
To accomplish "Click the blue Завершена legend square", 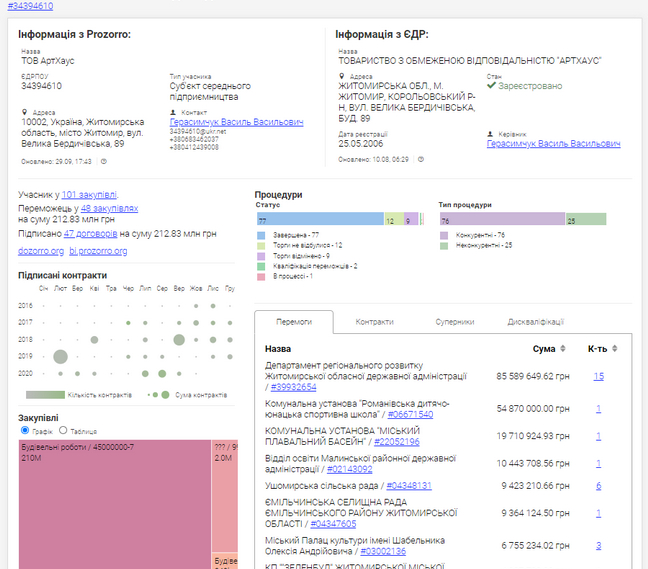I will 259,234.
